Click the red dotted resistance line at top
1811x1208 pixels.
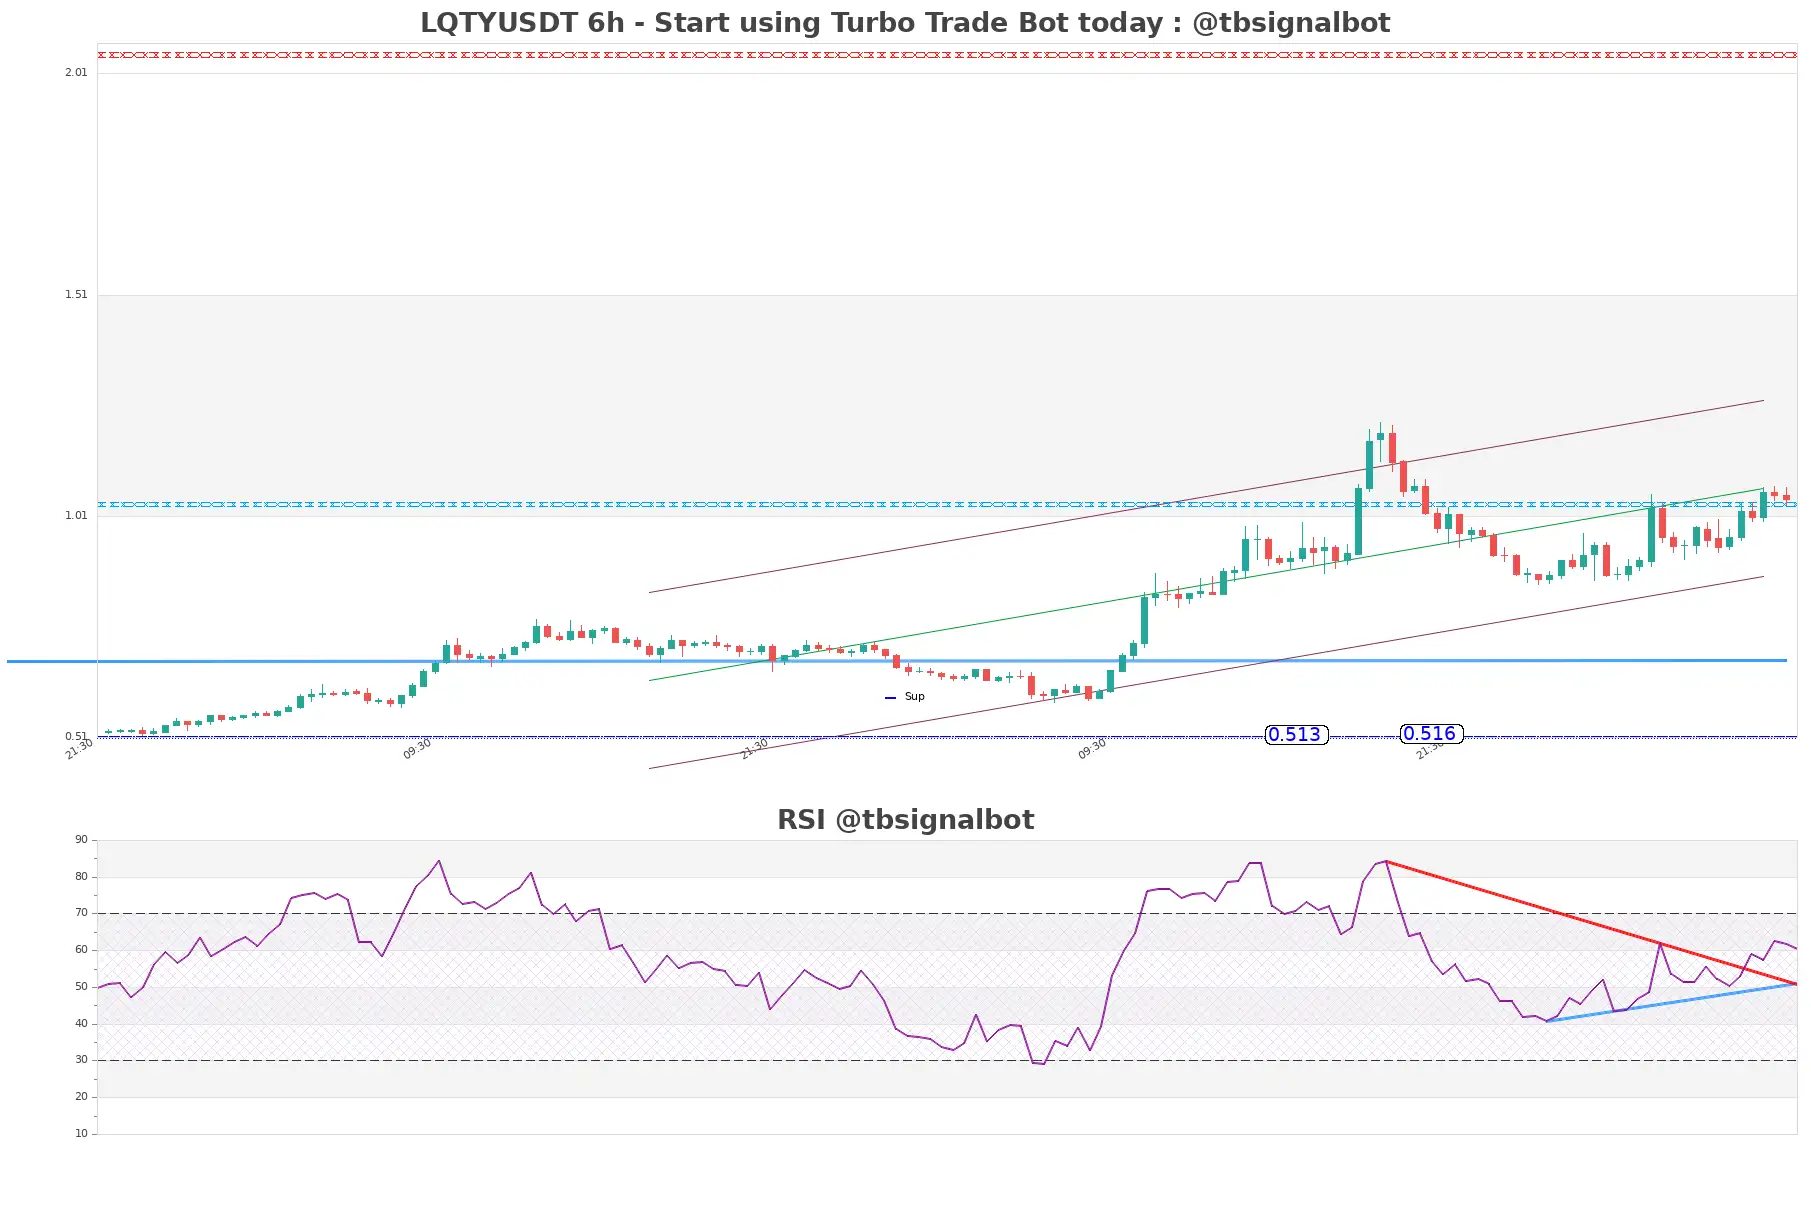tap(947, 55)
